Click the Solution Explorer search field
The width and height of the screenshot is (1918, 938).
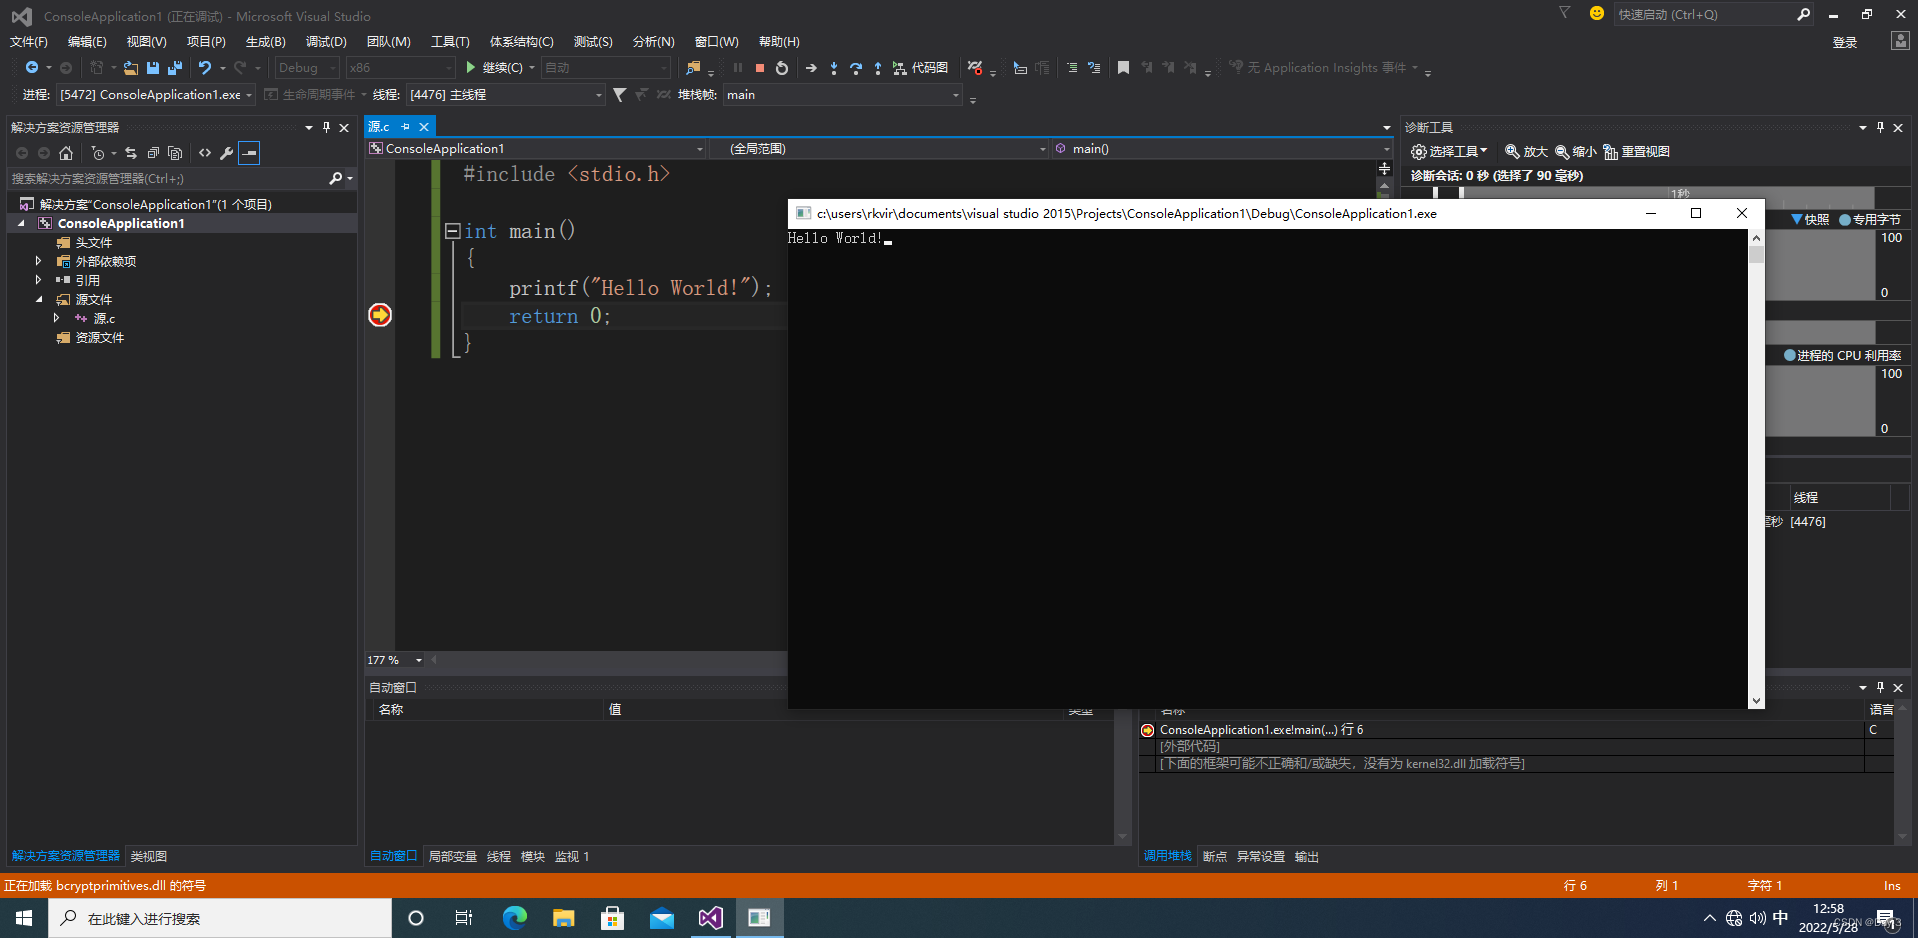pyautogui.click(x=170, y=179)
